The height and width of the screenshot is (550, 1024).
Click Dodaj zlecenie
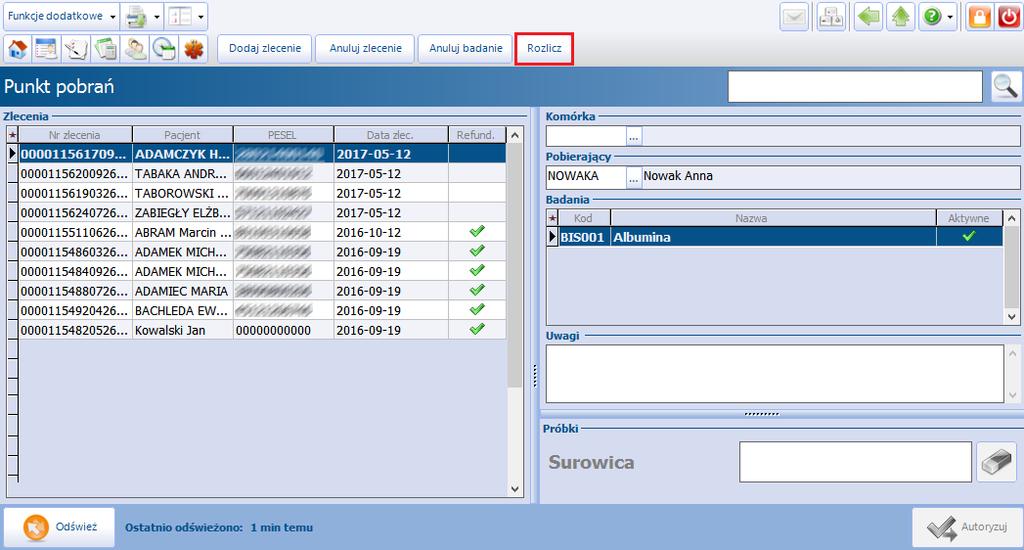click(x=265, y=48)
